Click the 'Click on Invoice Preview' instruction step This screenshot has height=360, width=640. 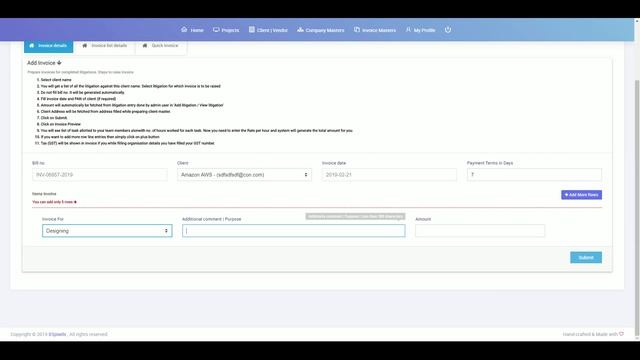pos(61,124)
